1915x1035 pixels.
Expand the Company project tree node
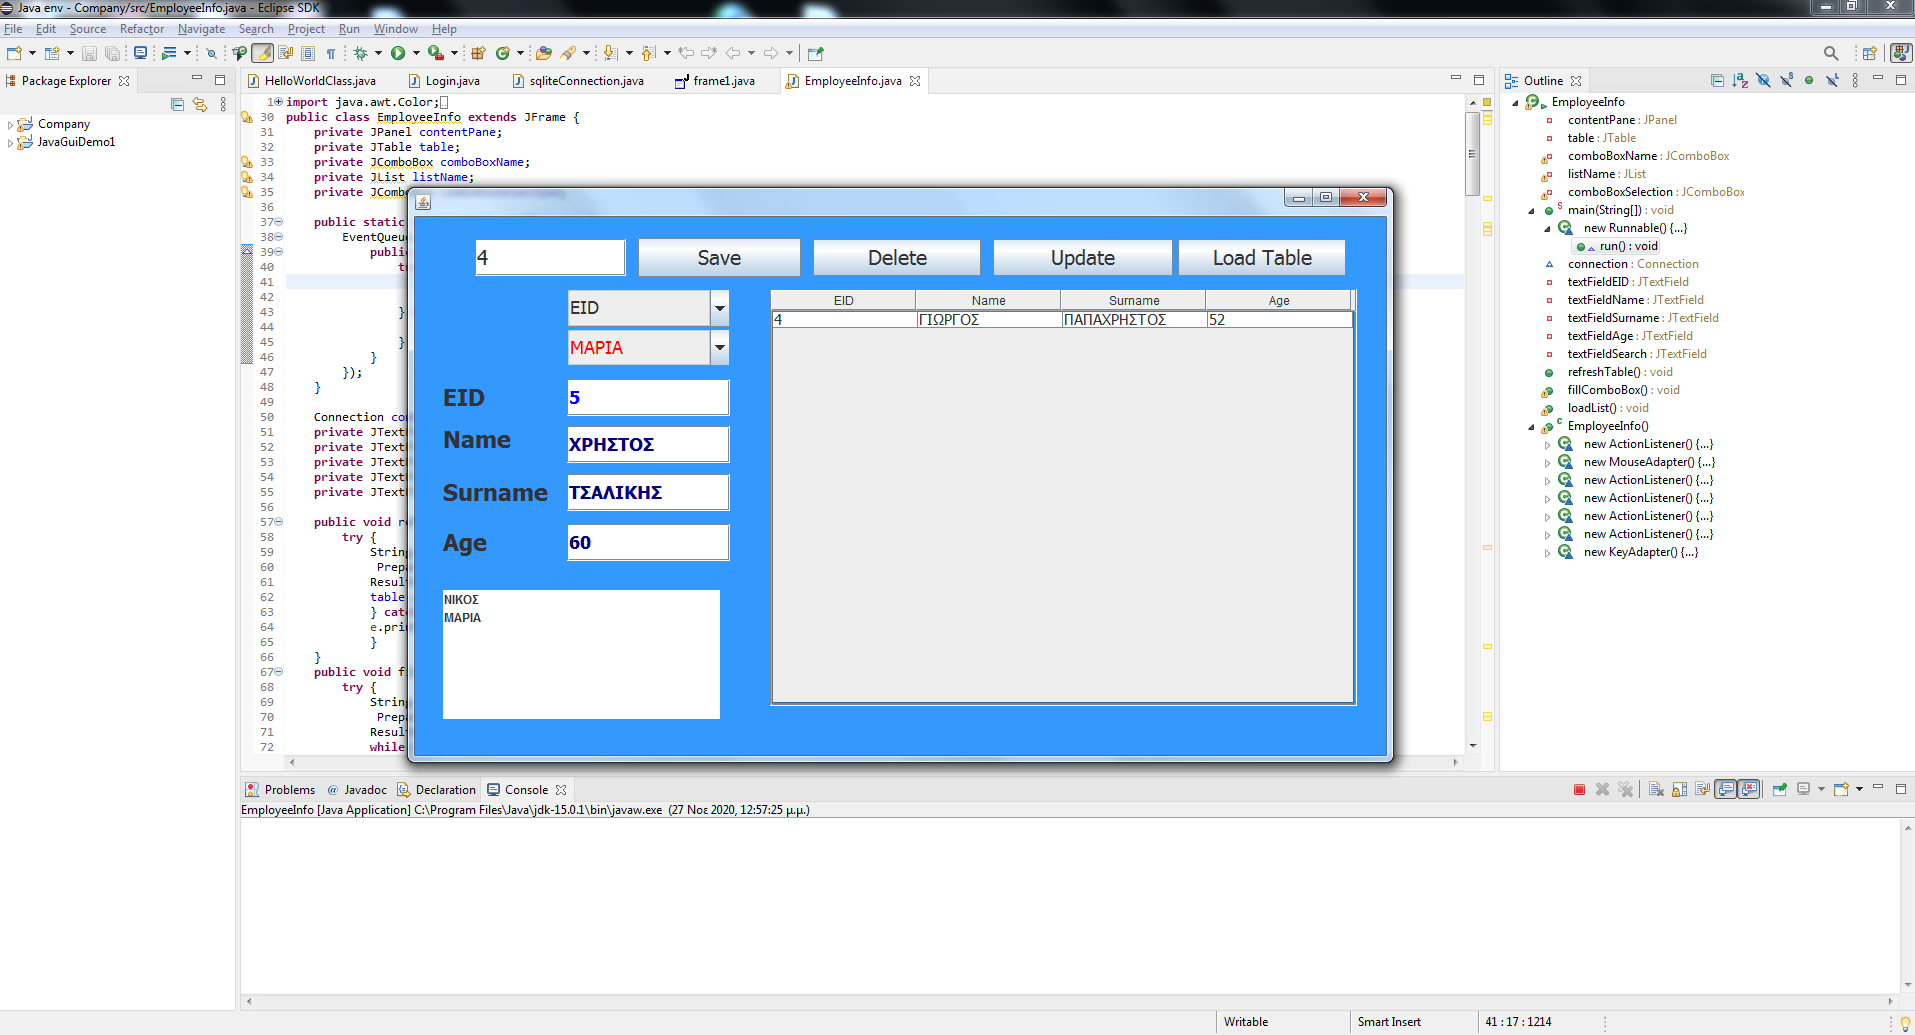pos(10,125)
